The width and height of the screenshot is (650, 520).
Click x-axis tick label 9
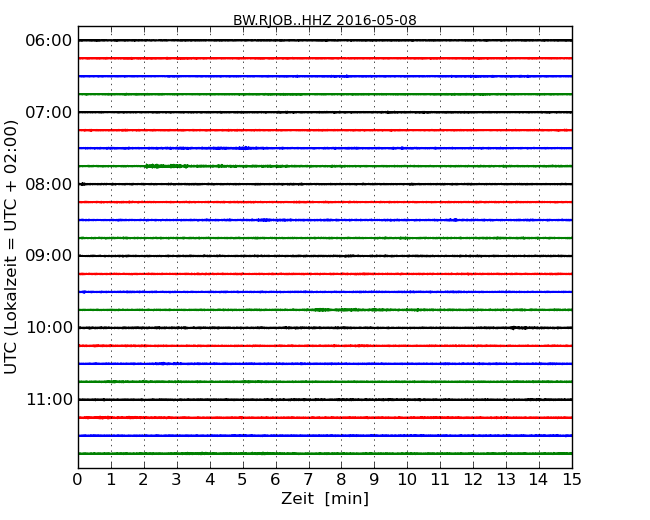374,480
